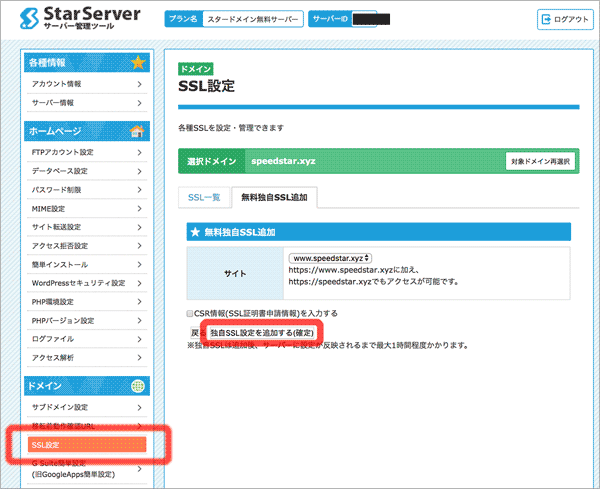Click the 各種SSLを設定・管理できます description text

point(231,128)
